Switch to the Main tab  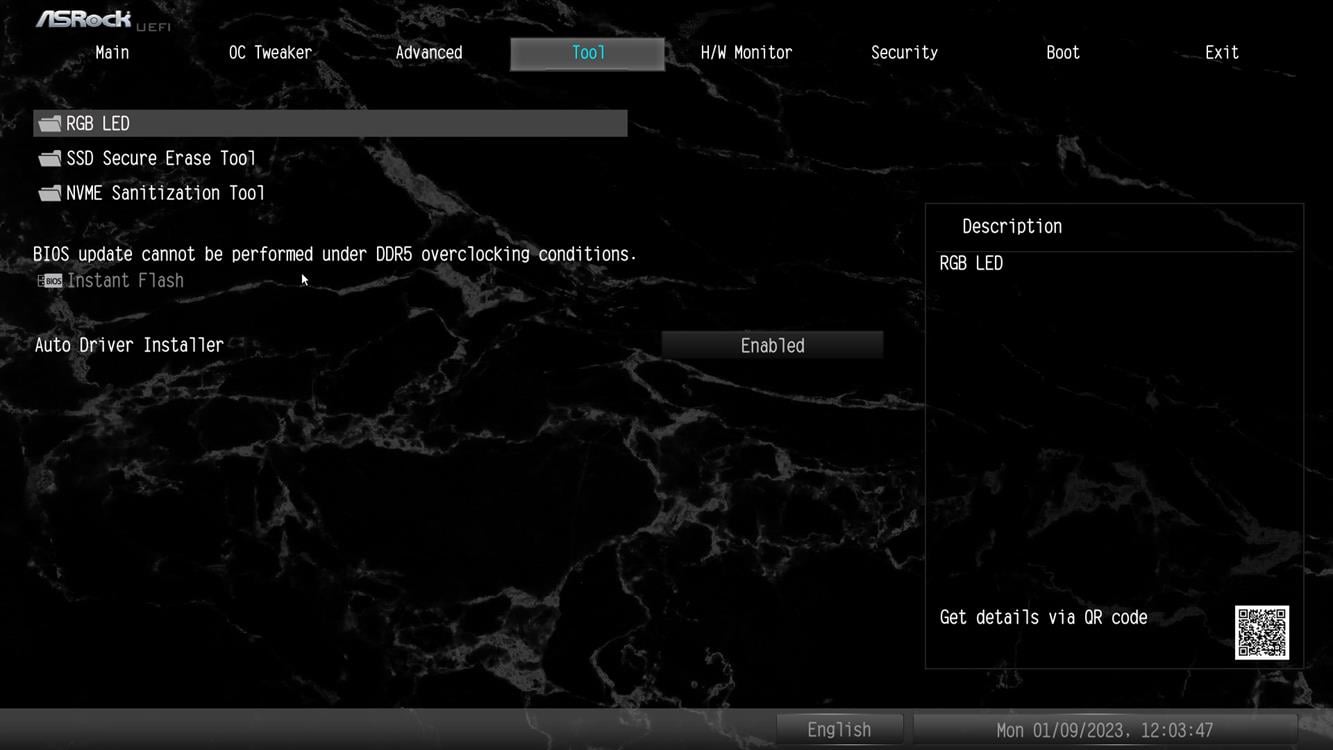pyautogui.click(x=112, y=53)
